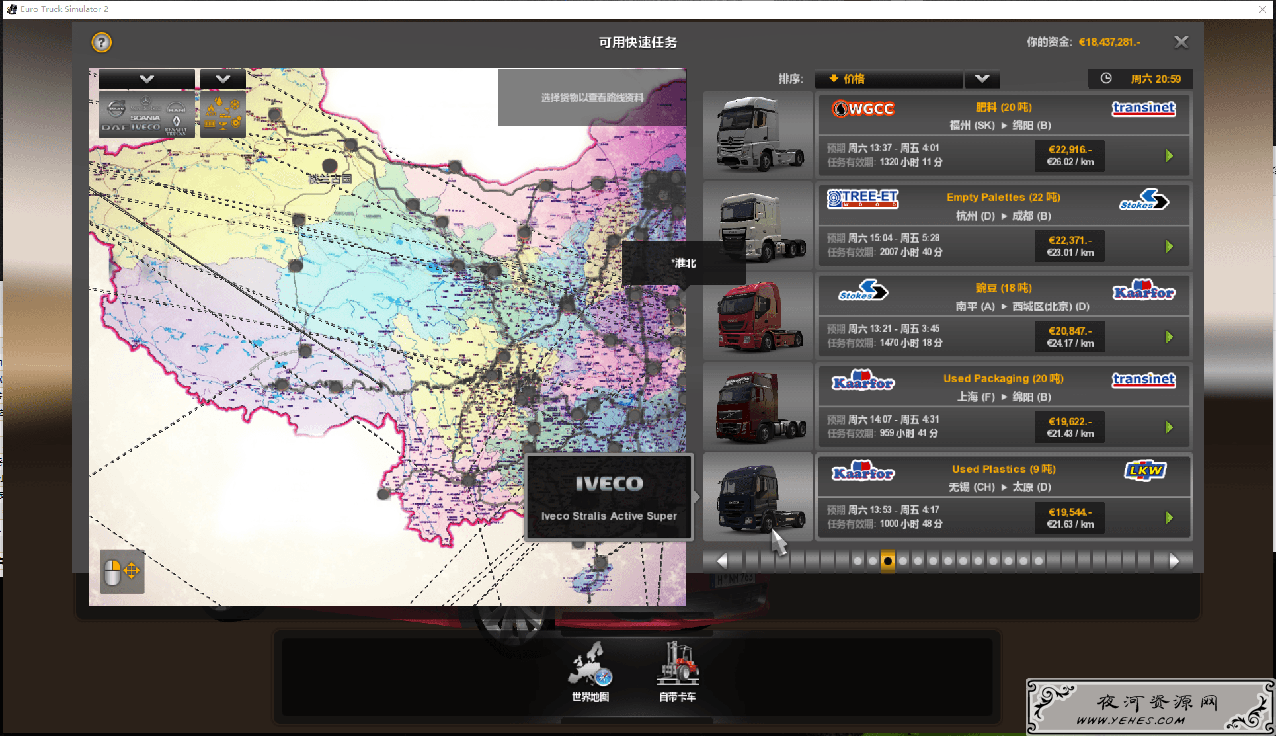Image resolution: width=1276 pixels, height=736 pixels.
Task: Open the 价格 sort order combo box
Action: click(x=888, y=79)
